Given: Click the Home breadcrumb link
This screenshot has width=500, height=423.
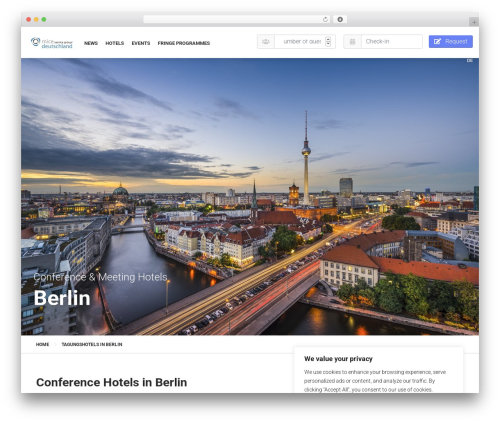Looking at the screenshot, I should point(42,344).
